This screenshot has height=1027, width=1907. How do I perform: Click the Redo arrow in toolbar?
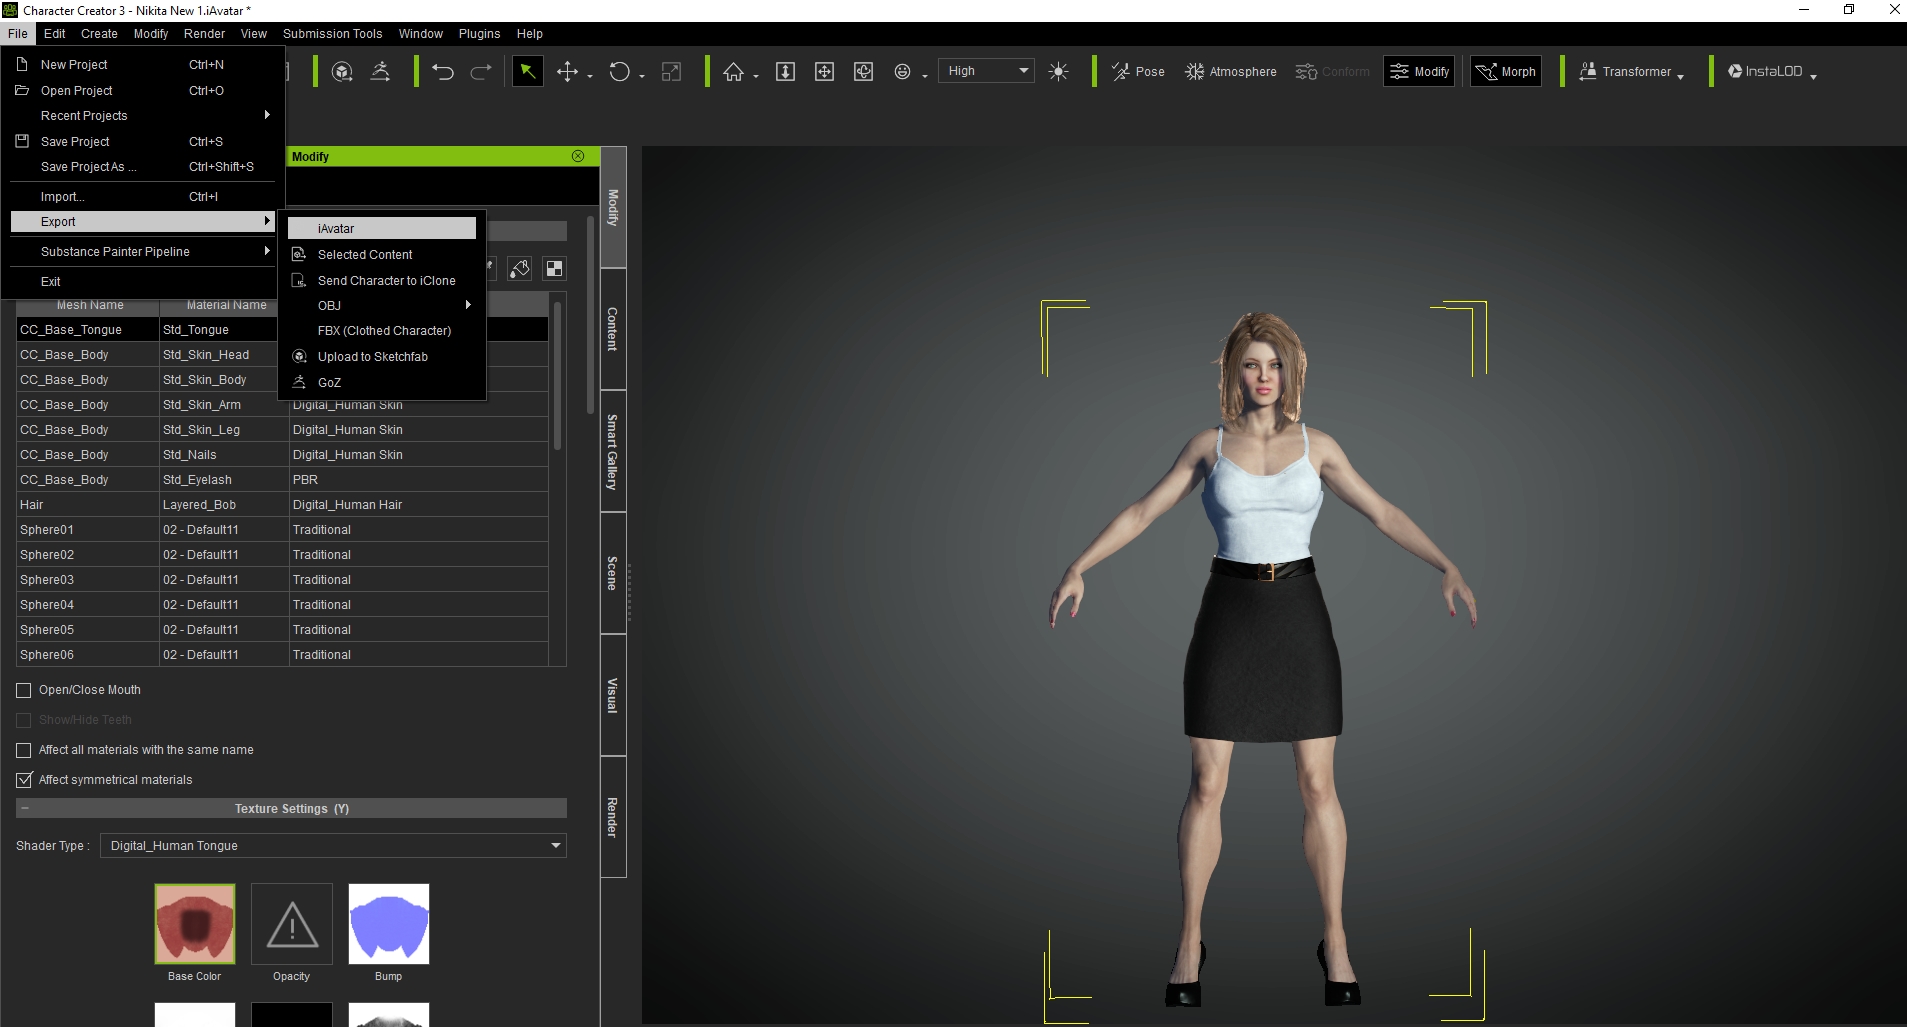point(481,71)
